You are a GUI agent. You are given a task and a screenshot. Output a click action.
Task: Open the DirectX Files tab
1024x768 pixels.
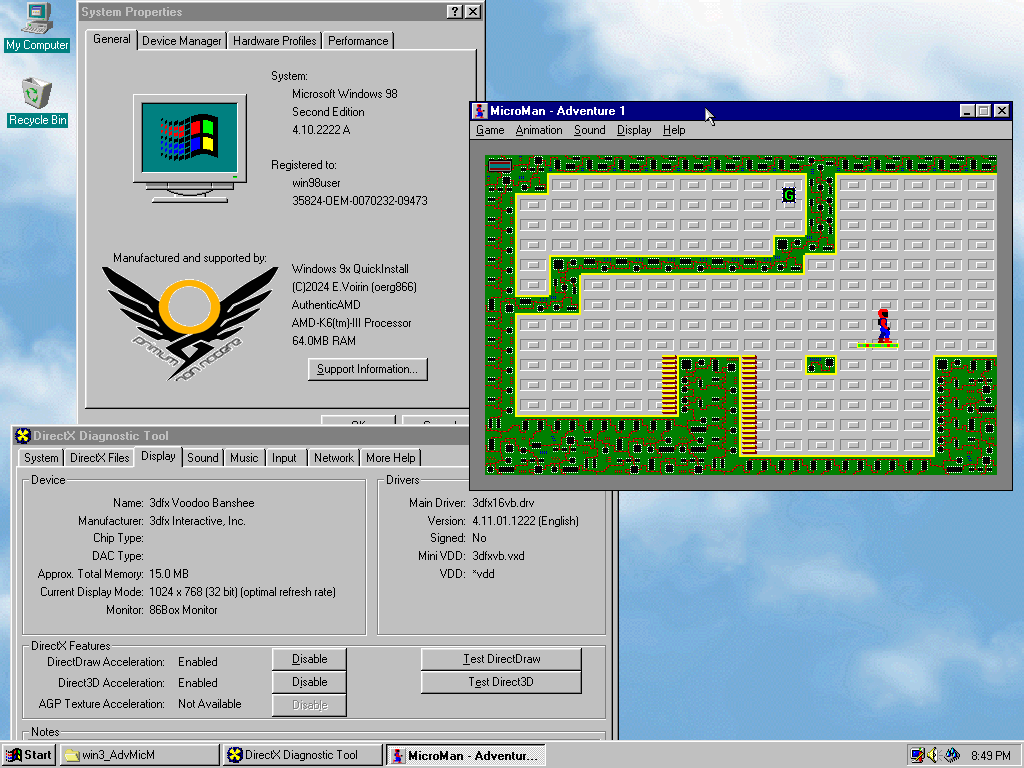(100, 458)
